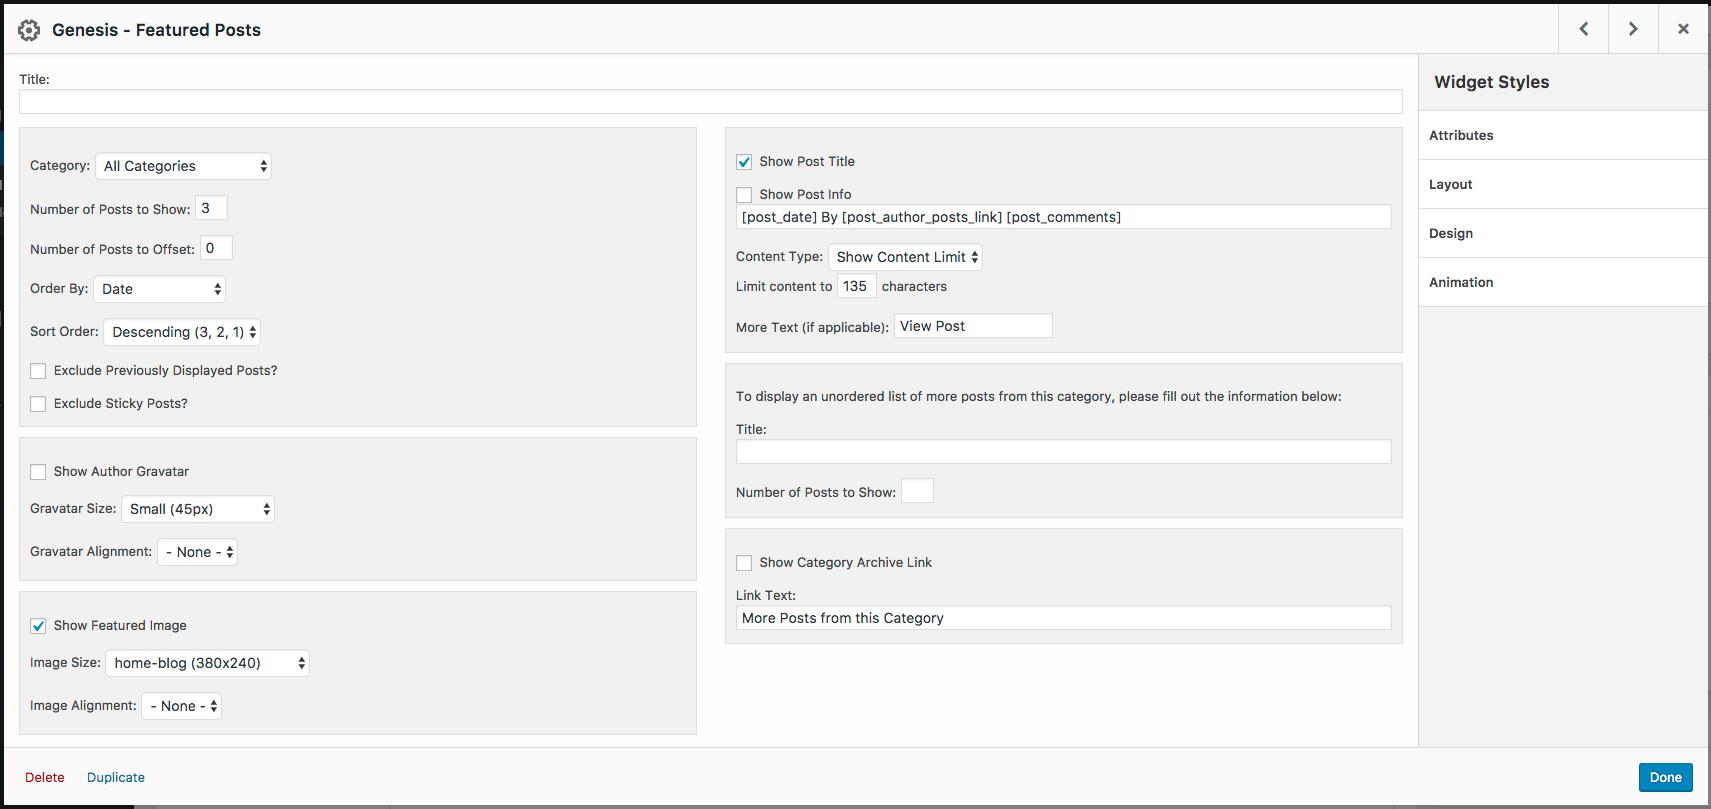1711x809 pixels.
Task: Expand the Image Size dropdown
Action: [x=208, y=663]
